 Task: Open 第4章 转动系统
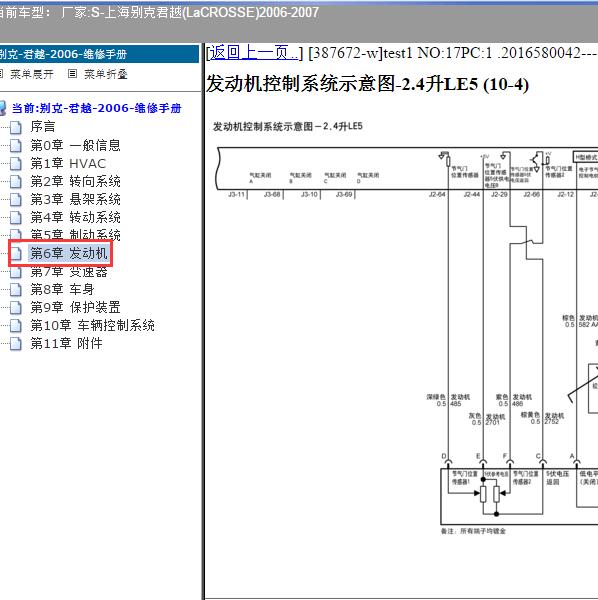tap(75, 217)
